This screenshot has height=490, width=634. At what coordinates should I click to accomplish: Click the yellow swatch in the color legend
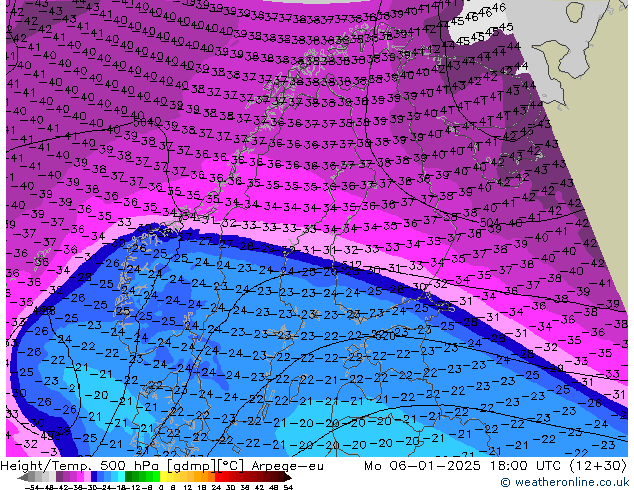pyautogui.click(x=163, y=476)
